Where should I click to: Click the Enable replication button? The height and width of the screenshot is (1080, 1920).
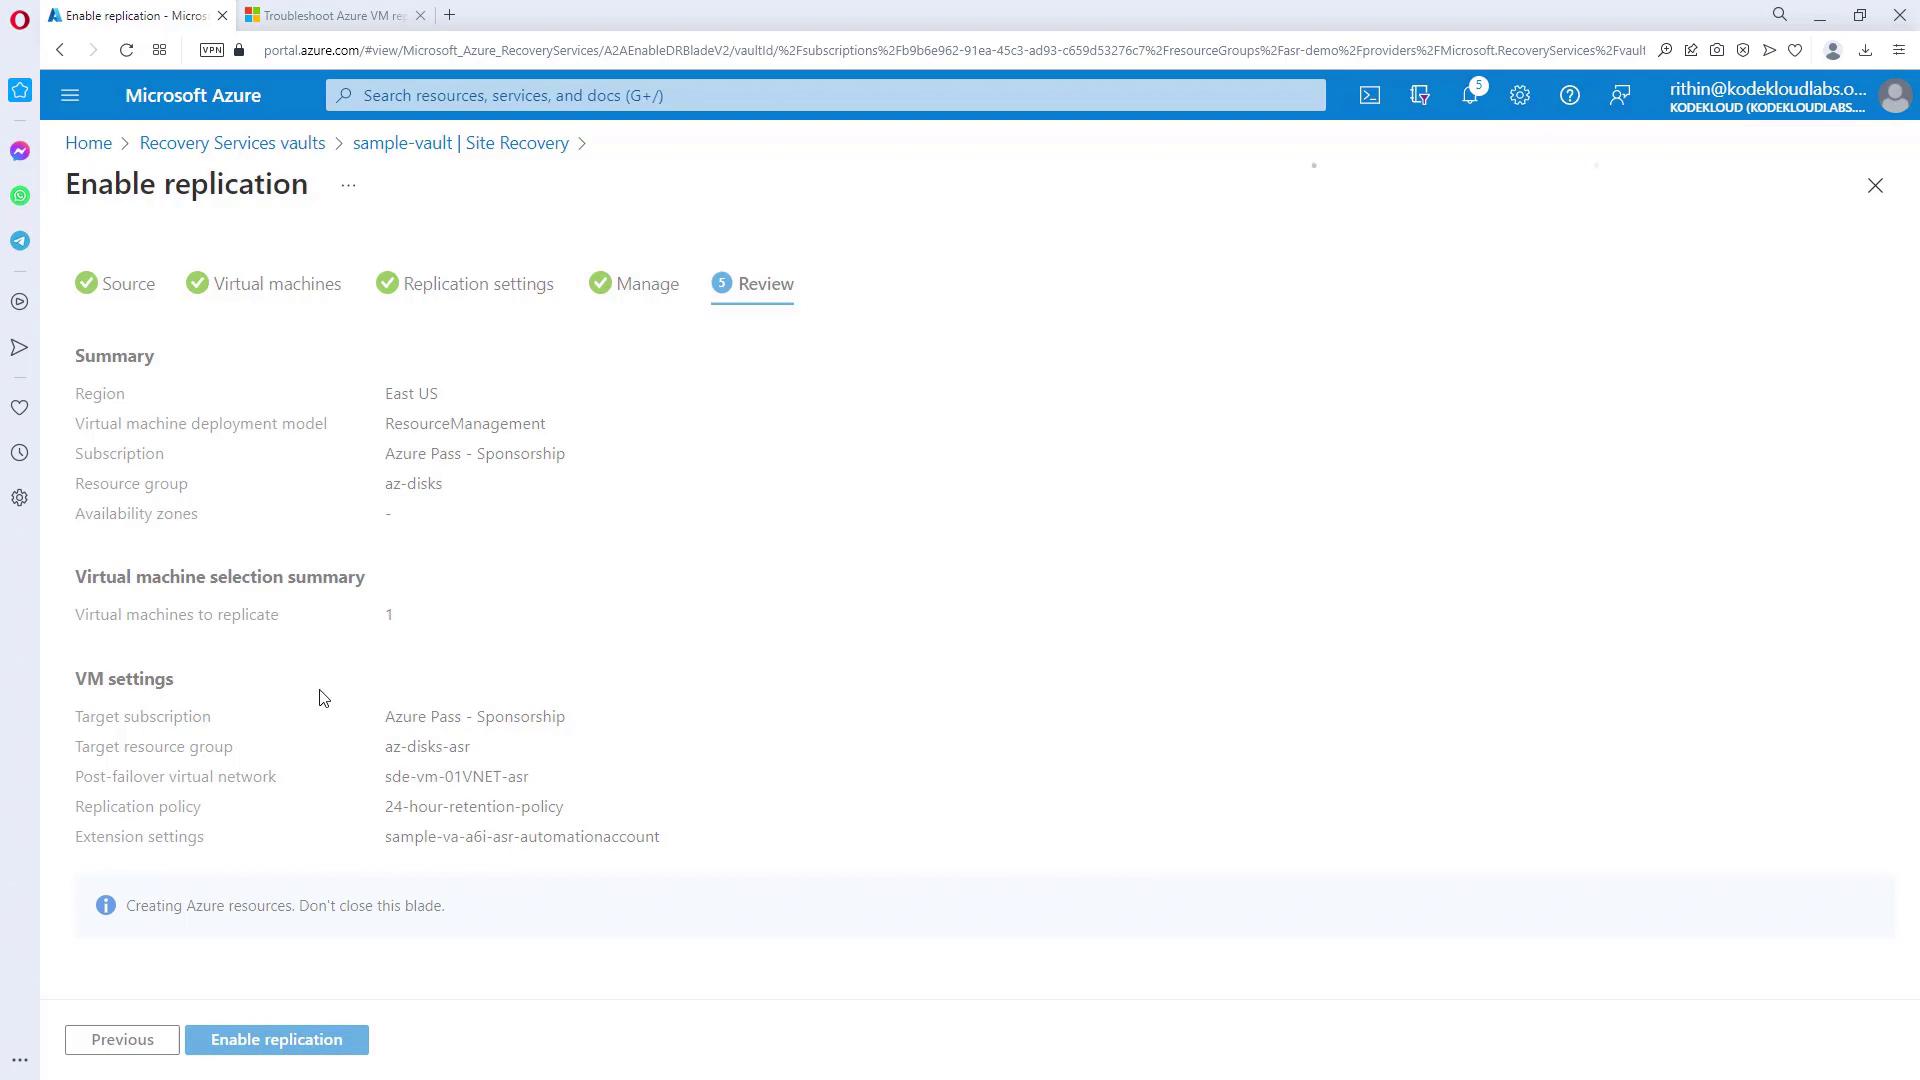276,1040
